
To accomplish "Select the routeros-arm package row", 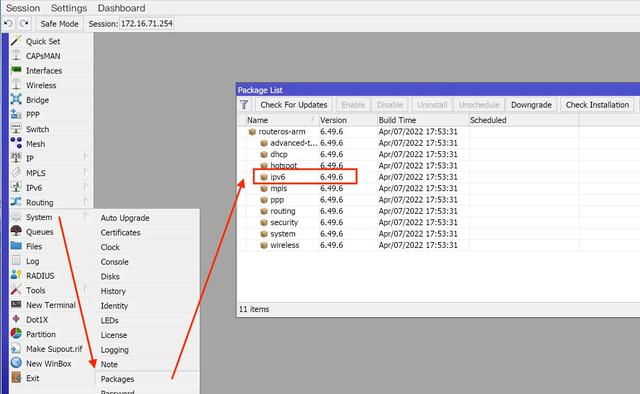I will point(438,131).
